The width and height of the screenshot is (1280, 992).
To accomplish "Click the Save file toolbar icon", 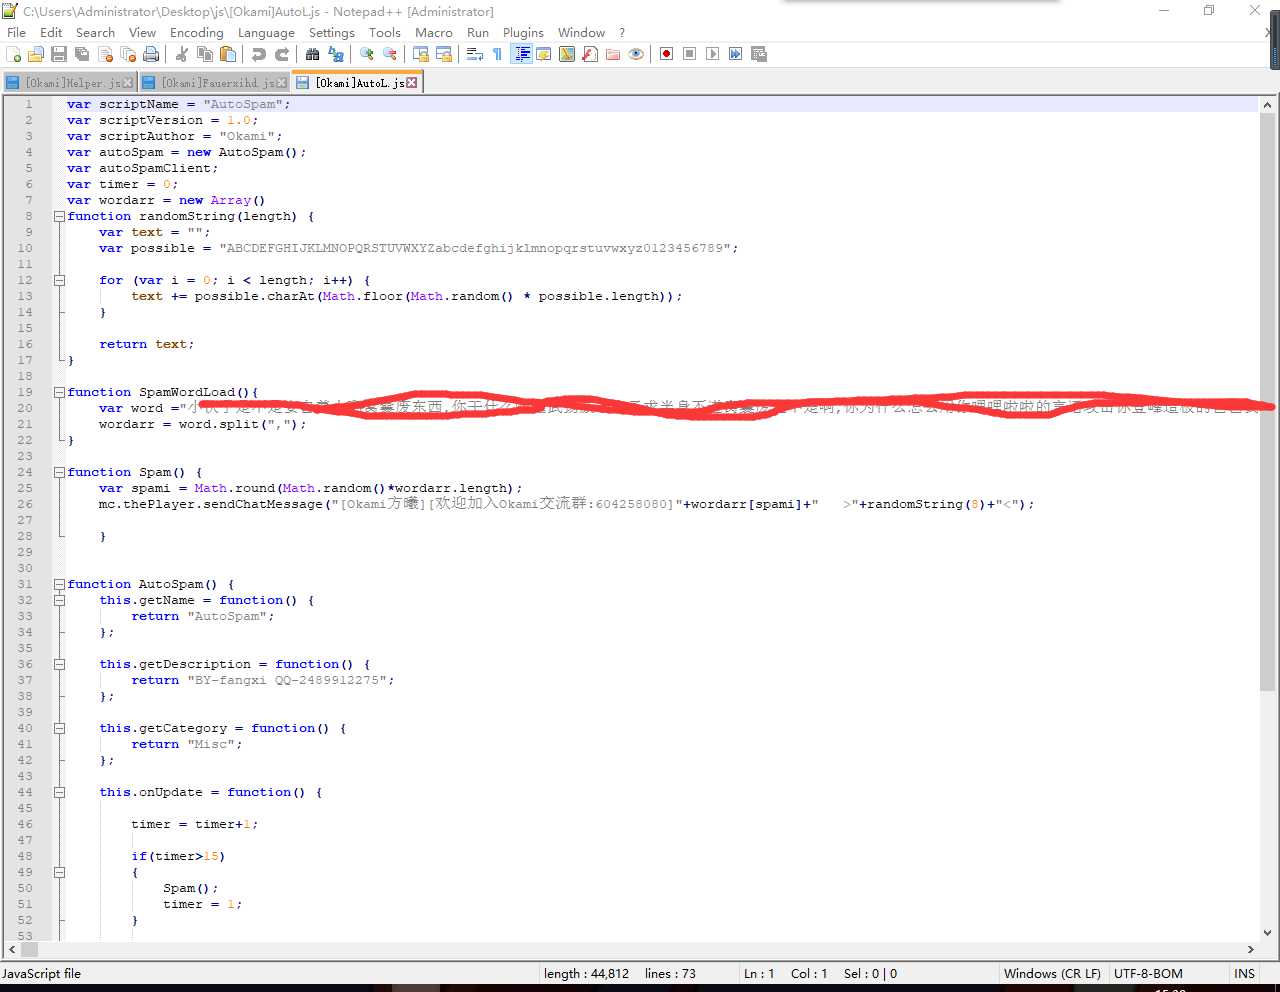I will (59, 54).
